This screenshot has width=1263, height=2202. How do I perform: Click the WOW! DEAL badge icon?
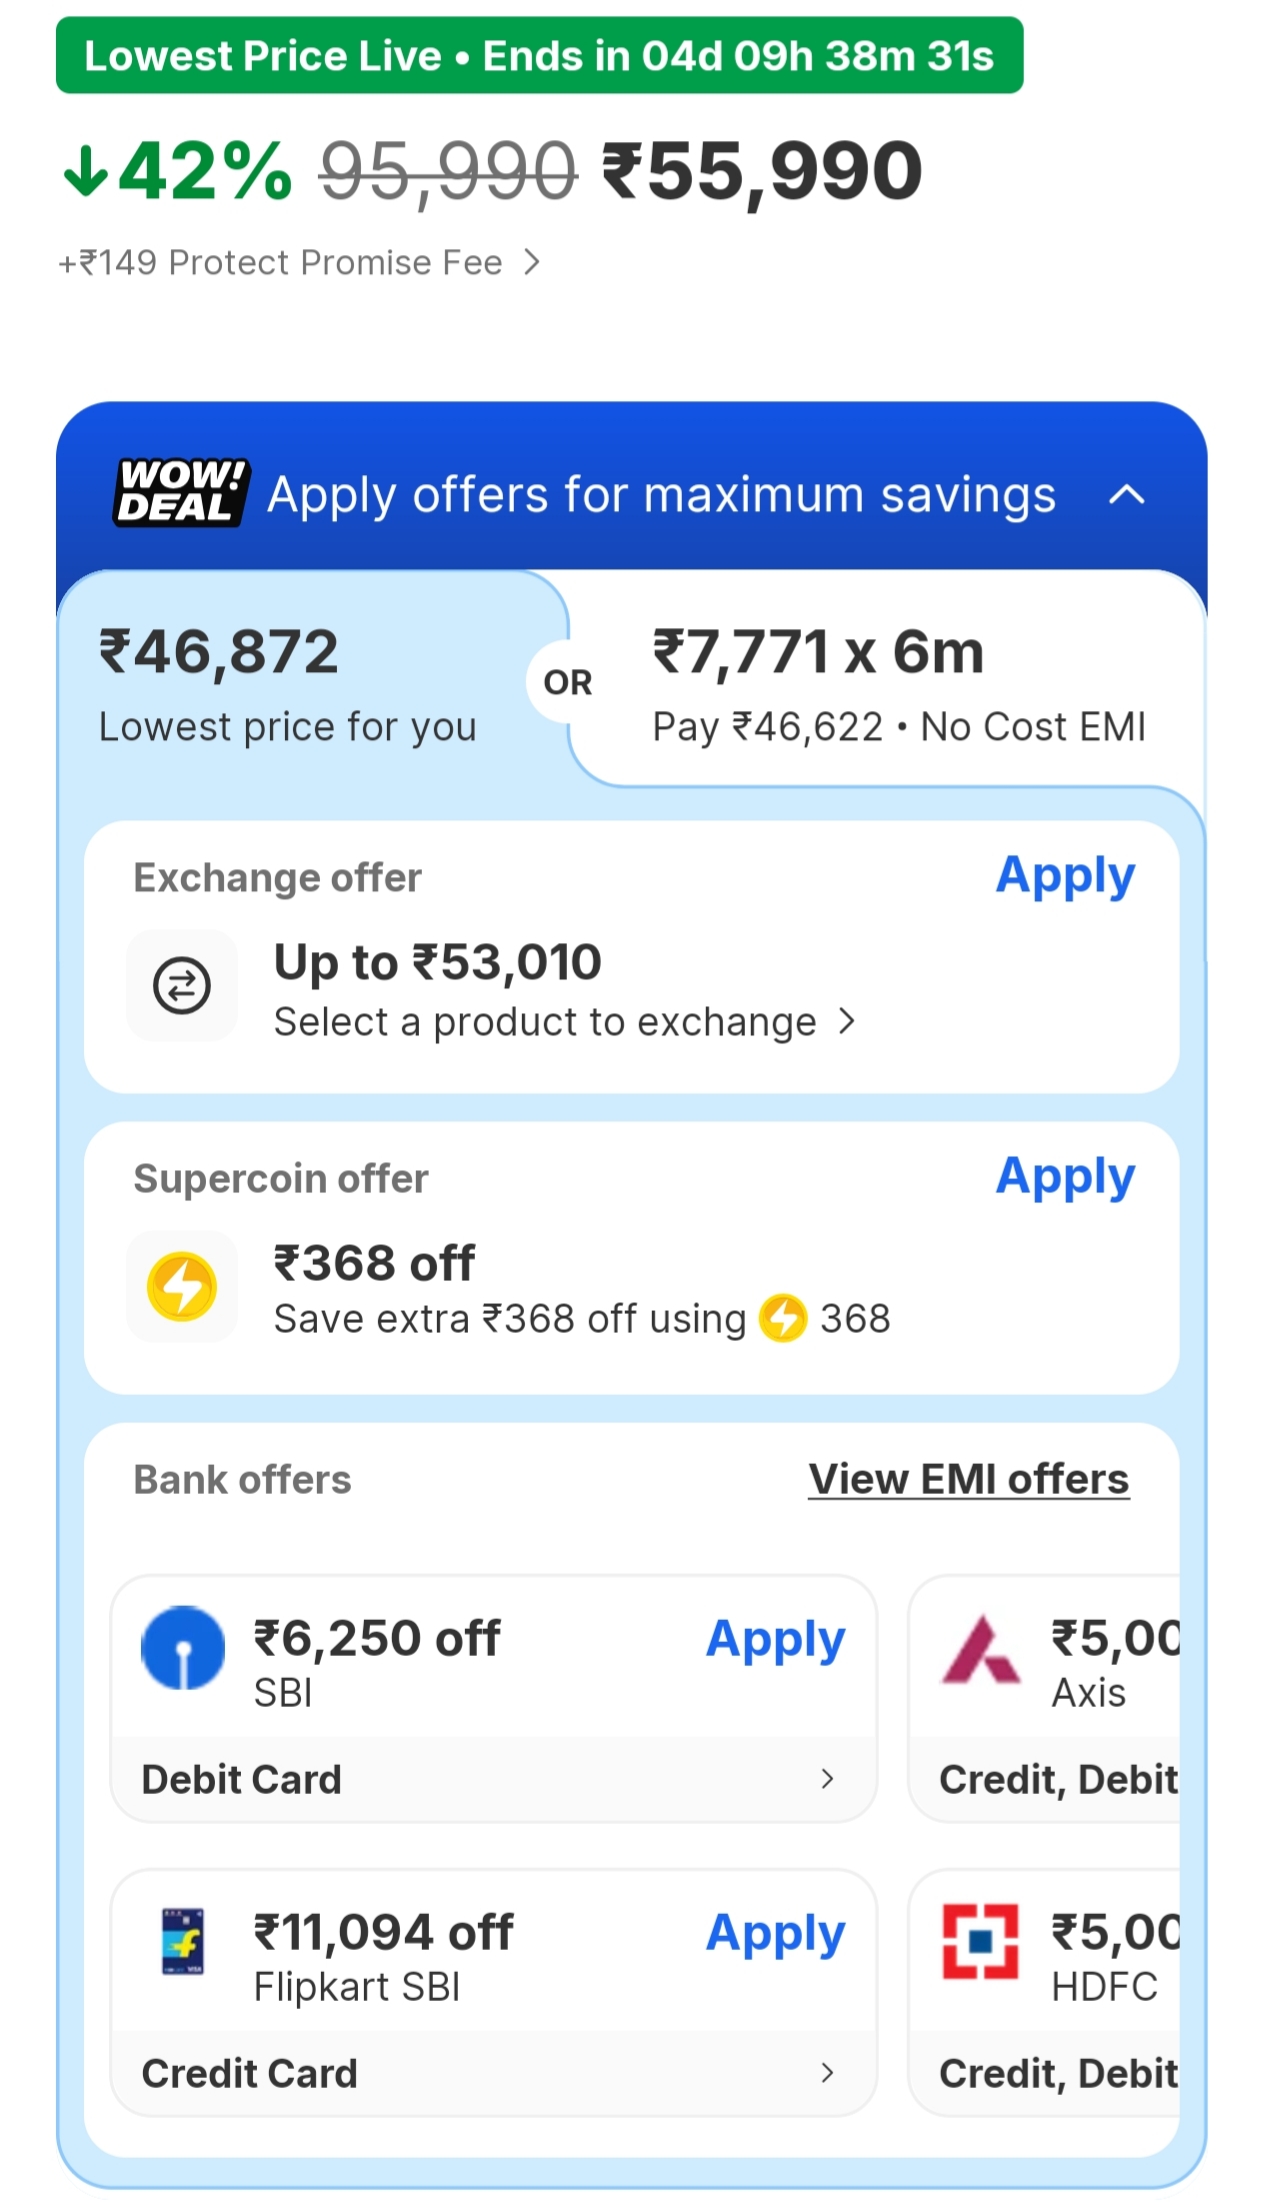[181, 492]
